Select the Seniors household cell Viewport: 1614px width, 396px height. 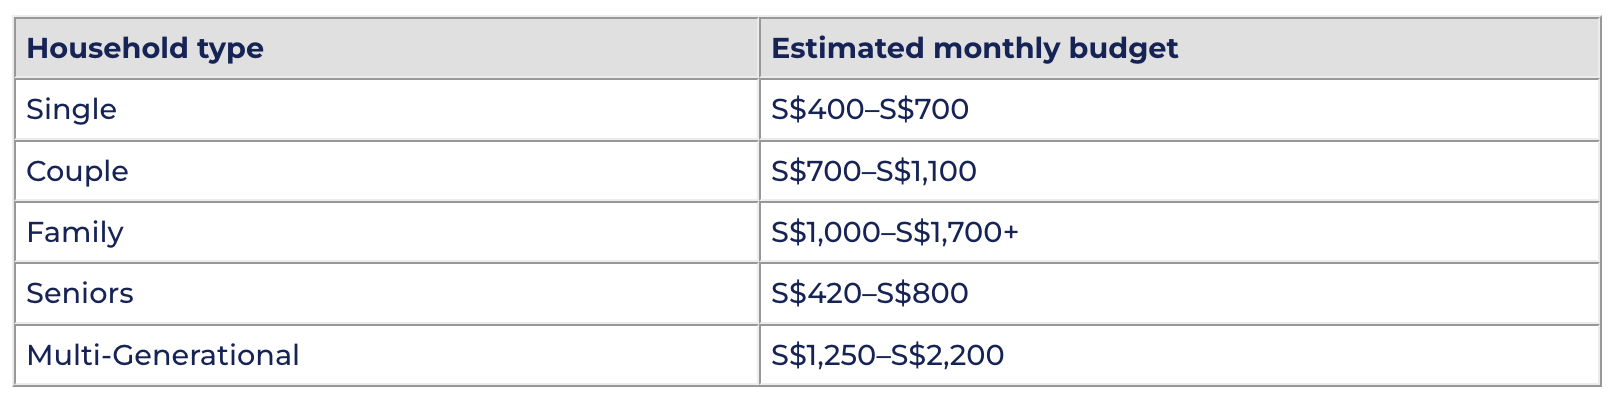coord(386,294)
